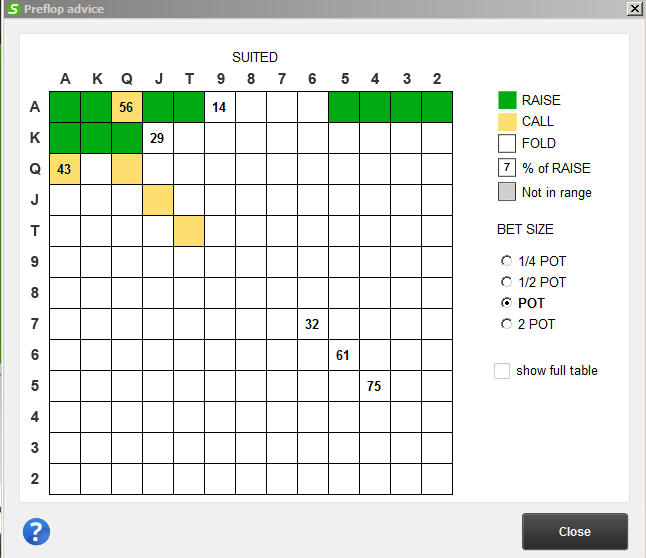Select the 2 POT bet size
Screen dimensions: 646x558
[x=506, y=324]
